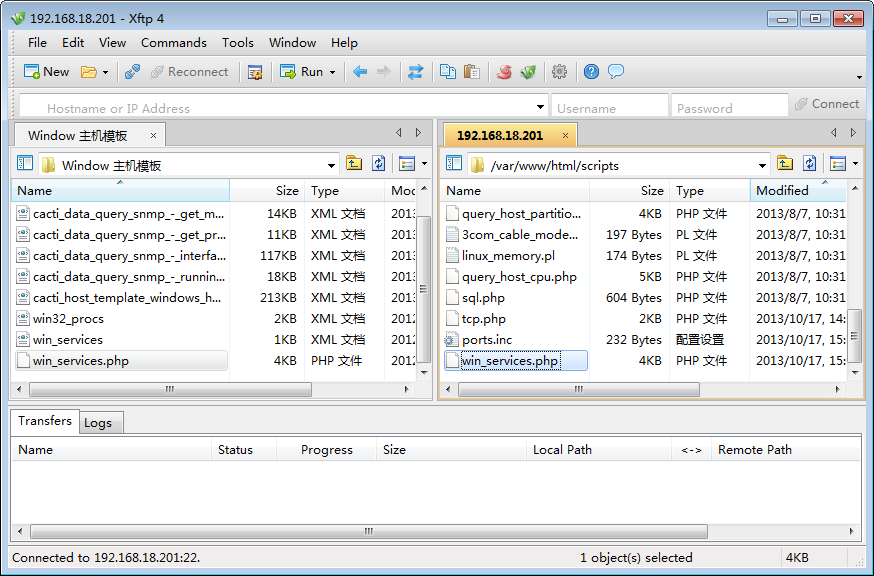Open the Help menu
The height and width of the screenshot is (576, 874).
344,43
